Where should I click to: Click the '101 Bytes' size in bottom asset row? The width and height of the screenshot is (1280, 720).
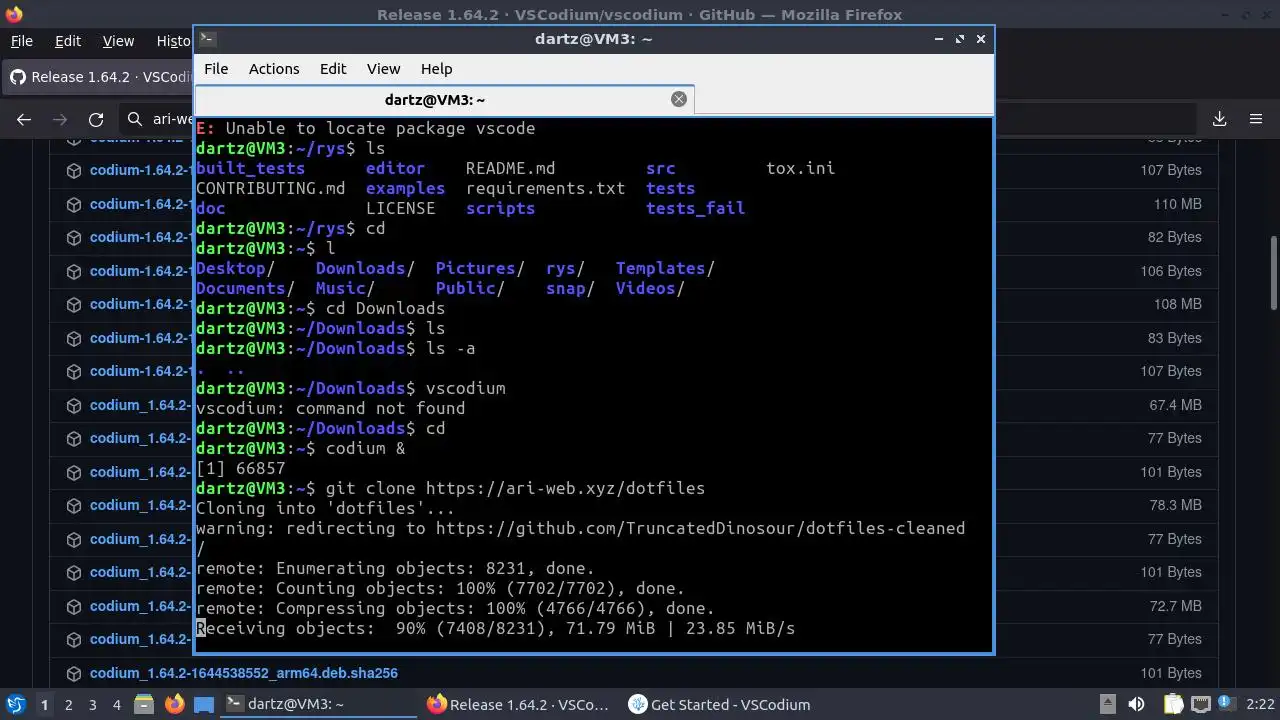click(1171, 673)
